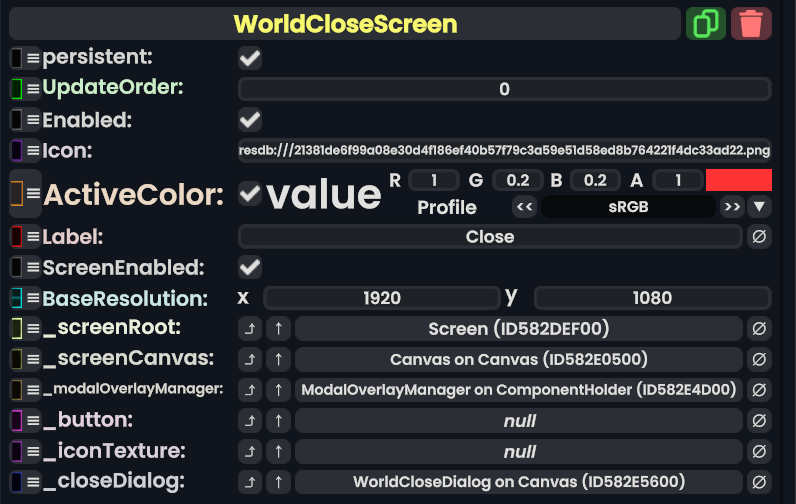This screenshot has height=504, width=796.
Task: Null the Label field with the ∅ icon
Action: pos(759,237)
